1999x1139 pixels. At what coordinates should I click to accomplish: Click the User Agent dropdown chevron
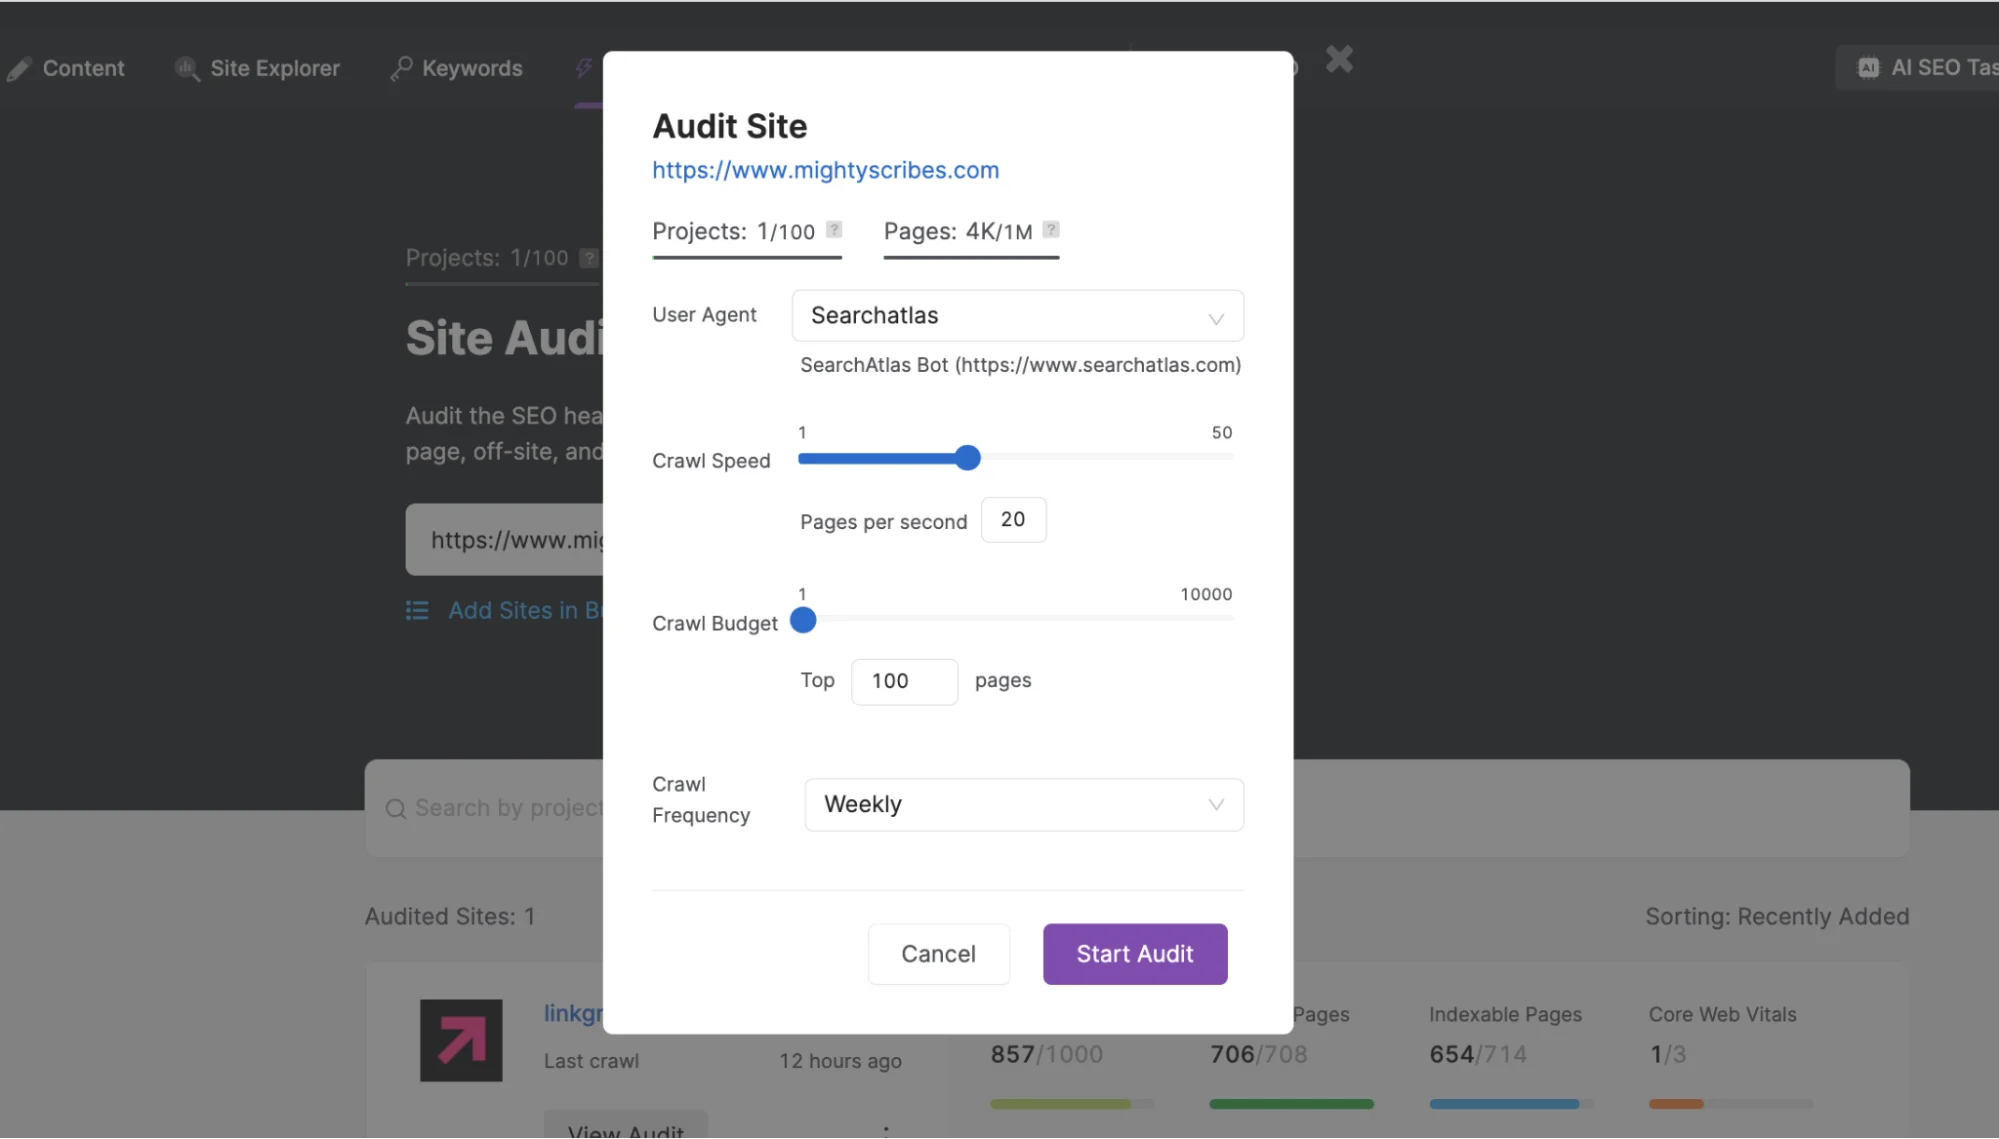[x=1216, y=319]
